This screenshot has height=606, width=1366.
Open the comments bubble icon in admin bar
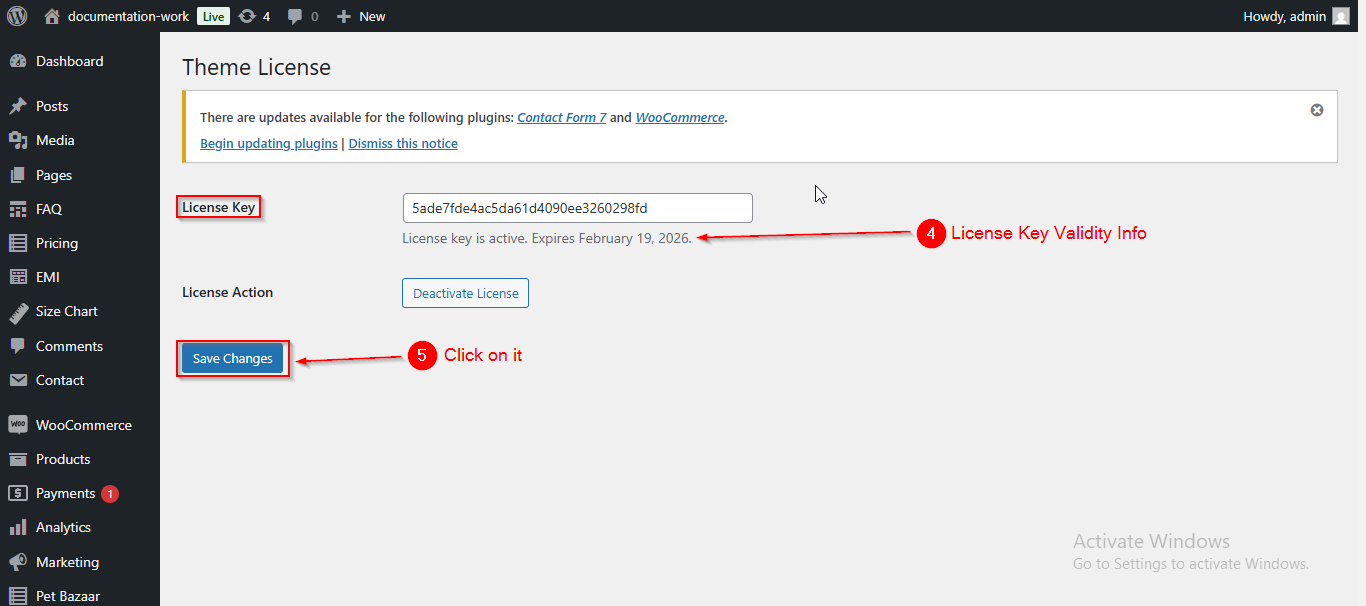point(295,16)
